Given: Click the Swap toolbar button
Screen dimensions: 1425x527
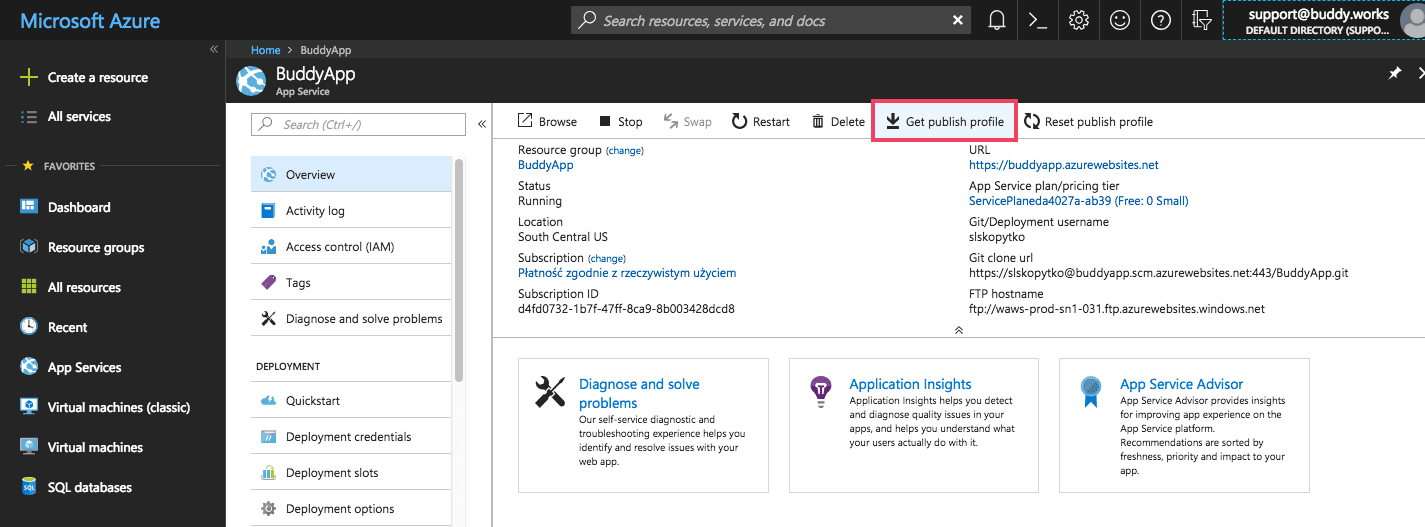Looking at the screenshot, I should click(x=688, y=121).
